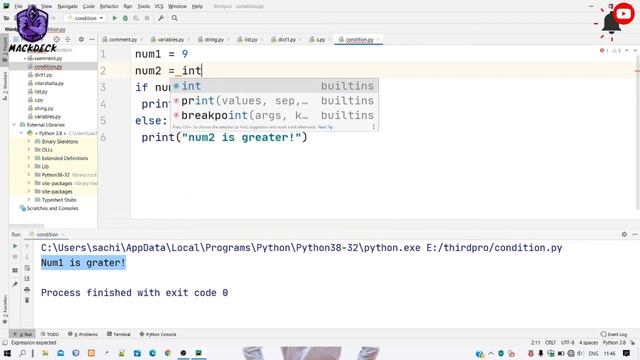Close the condition.py editor tab
The width and height of the screenshot is (640, 360).
coord(378,40)
